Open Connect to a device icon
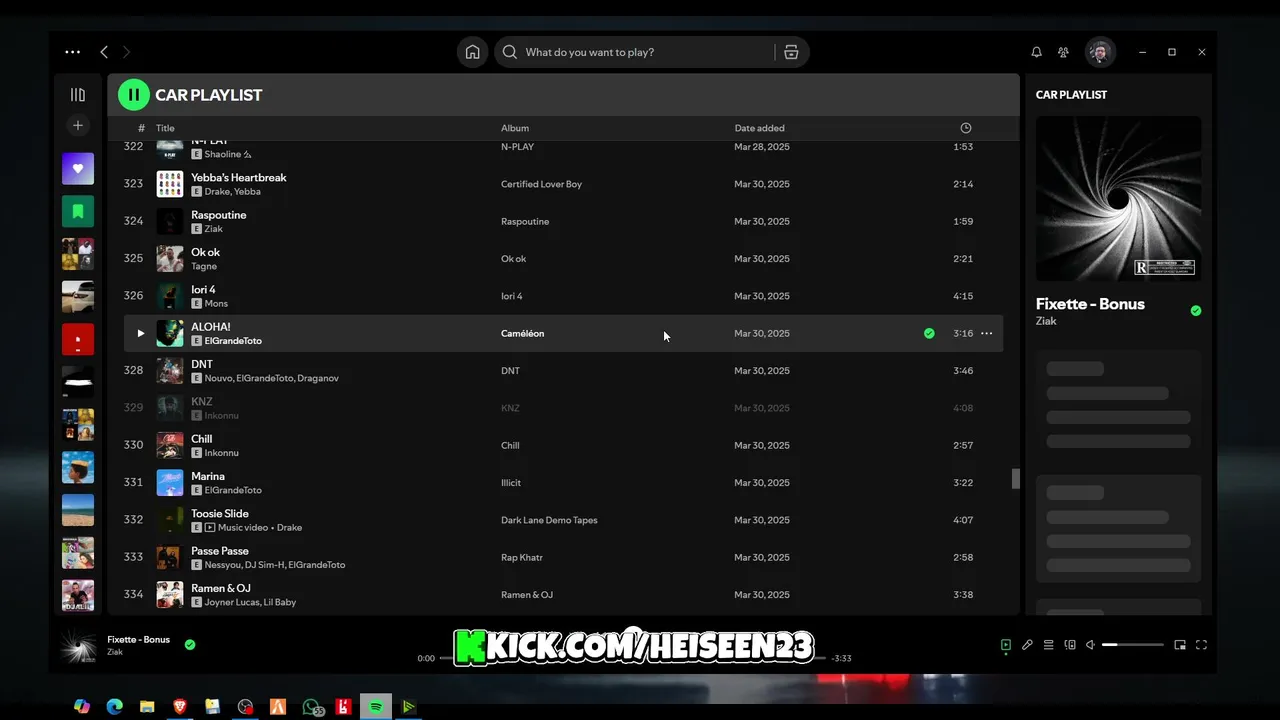 pos(1070,645)
